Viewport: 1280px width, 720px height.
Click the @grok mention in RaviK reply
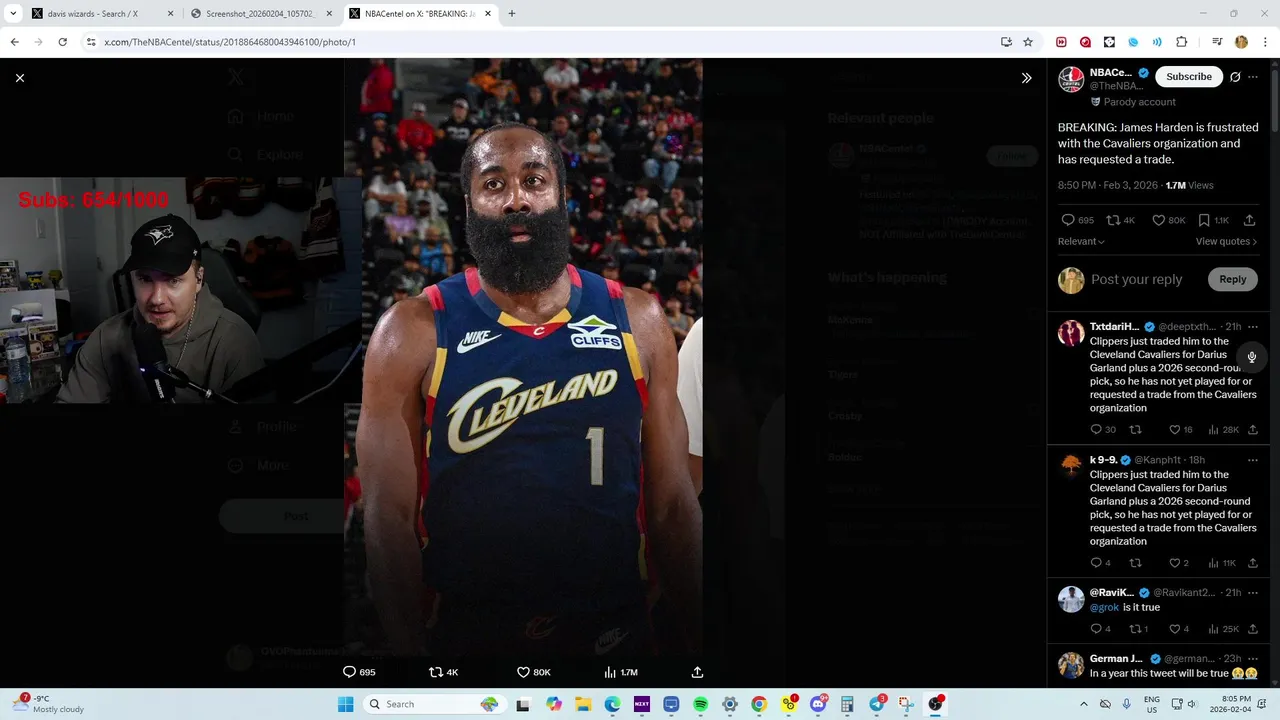coord(1104,608)
